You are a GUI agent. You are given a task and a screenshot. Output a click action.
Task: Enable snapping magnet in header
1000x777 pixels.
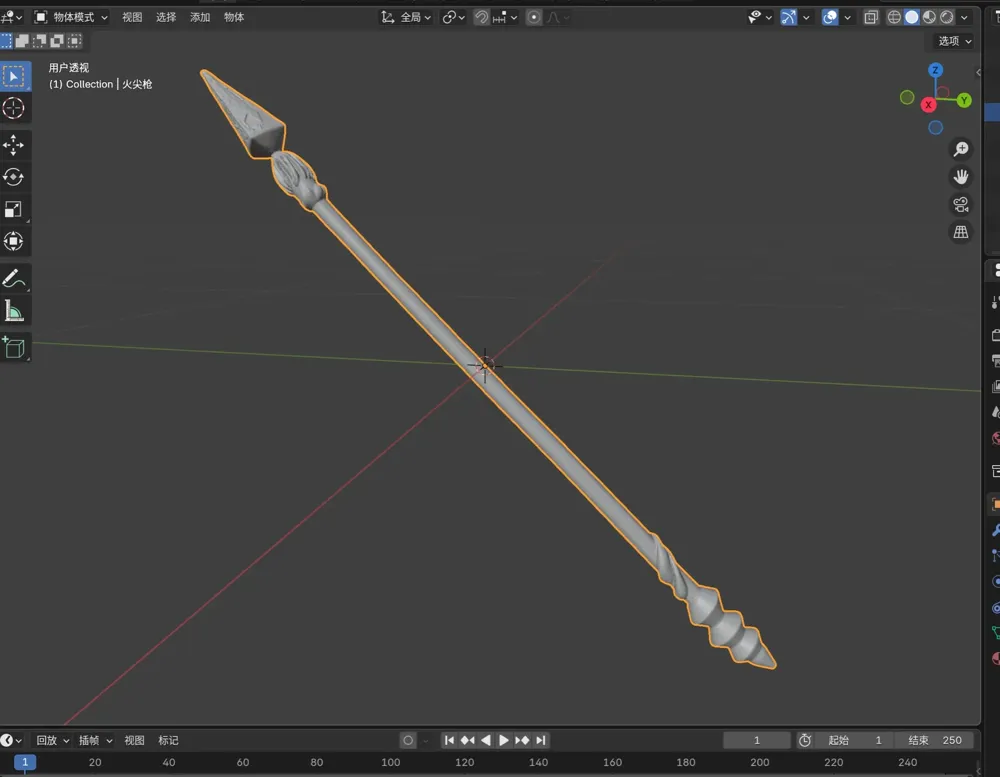(481, 17)
